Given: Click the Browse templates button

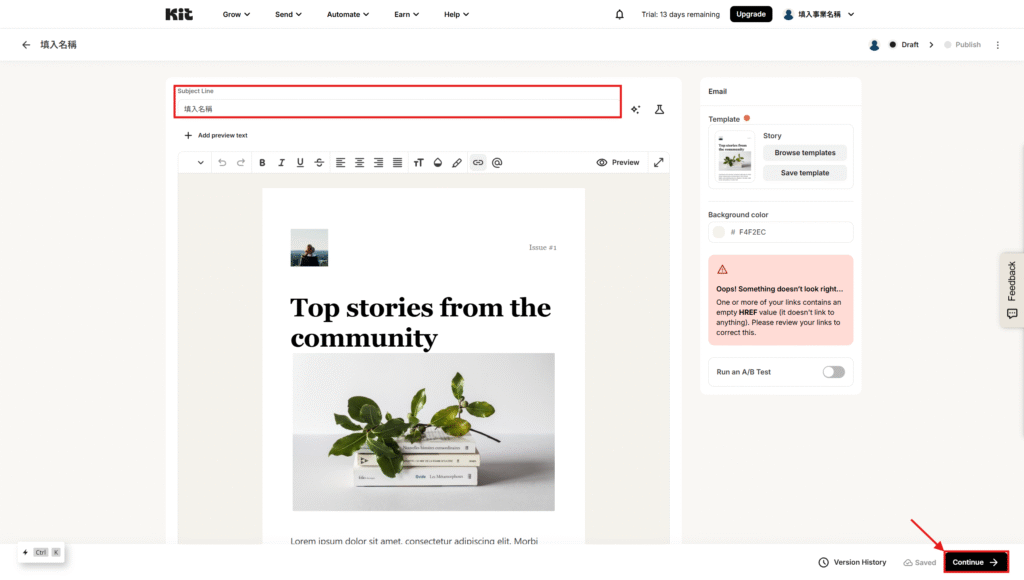Looking at the screenshot, I should pos(805,153).
